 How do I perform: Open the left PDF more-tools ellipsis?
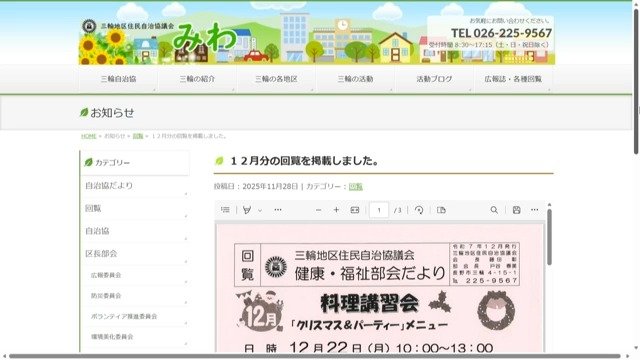[x=278, y=210]
